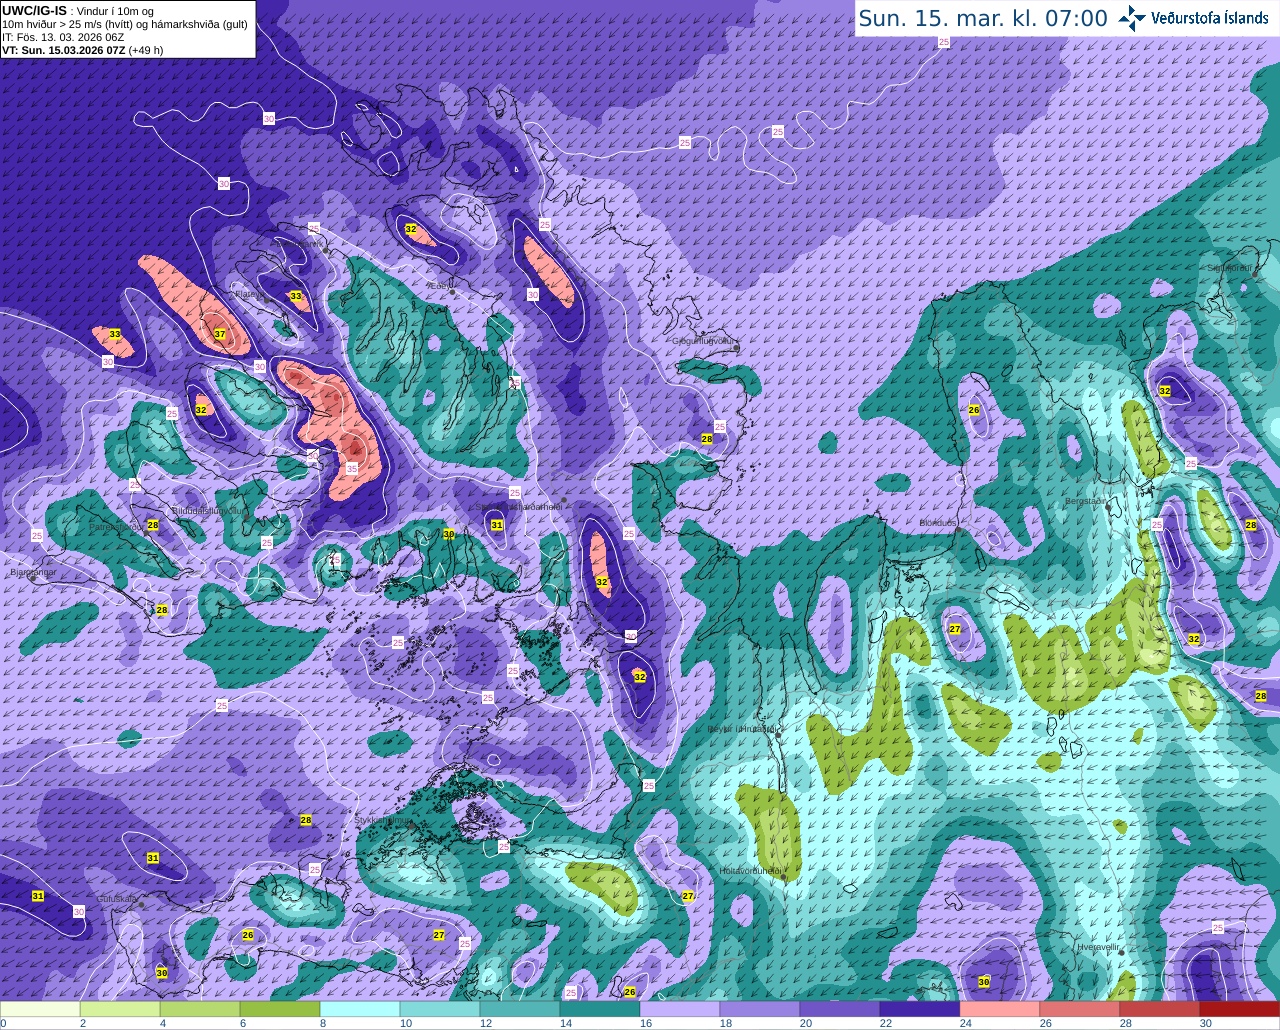The image size is (1280, 1030).
Task: Click the Patreksfjörður station label
Action: (116, 526)
